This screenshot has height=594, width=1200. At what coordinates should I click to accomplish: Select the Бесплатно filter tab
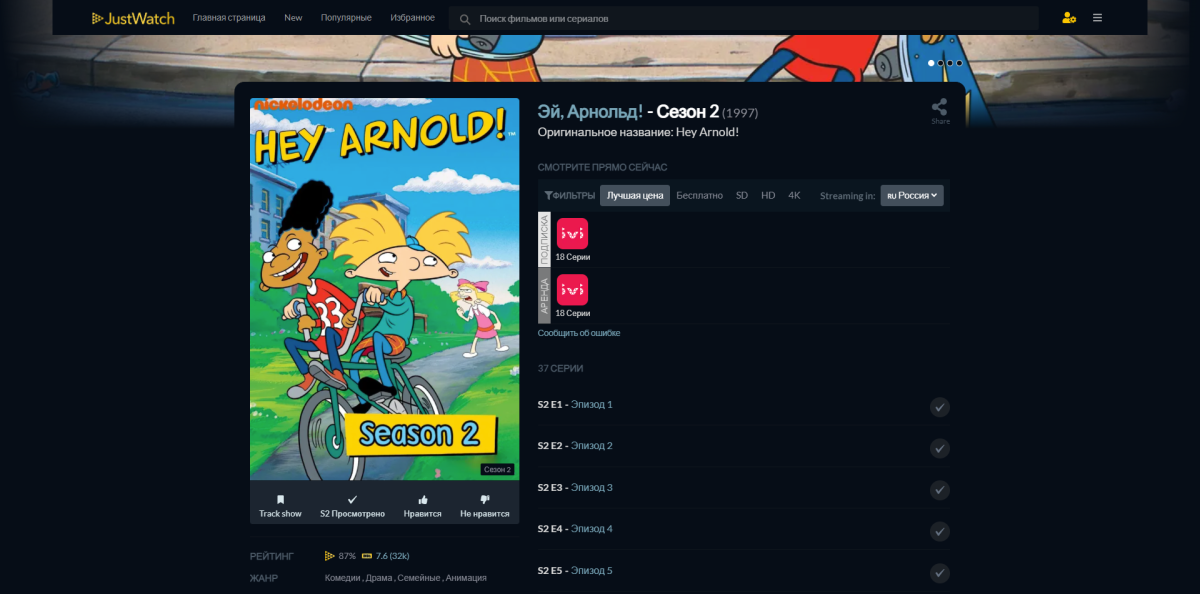pos(699,195)
